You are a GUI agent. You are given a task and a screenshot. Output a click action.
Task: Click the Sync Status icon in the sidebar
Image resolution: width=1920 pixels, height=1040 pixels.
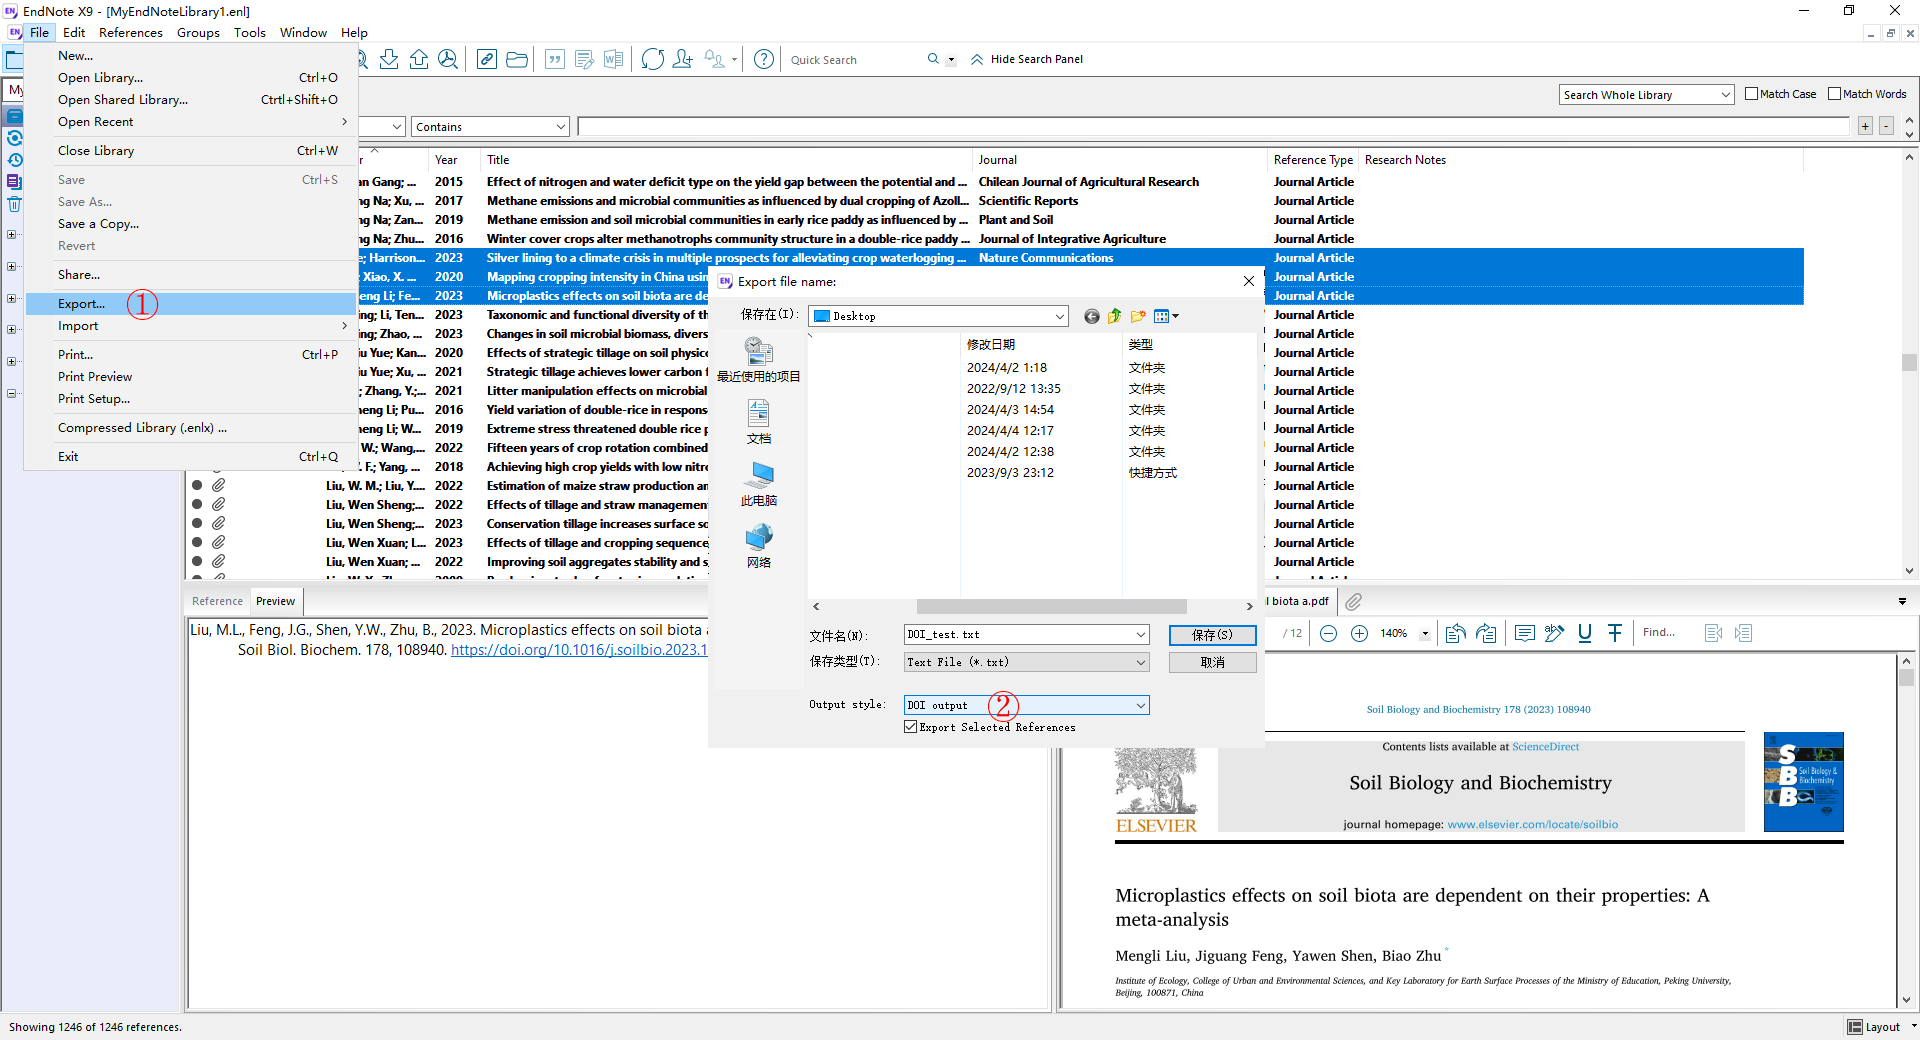(14, 138)
